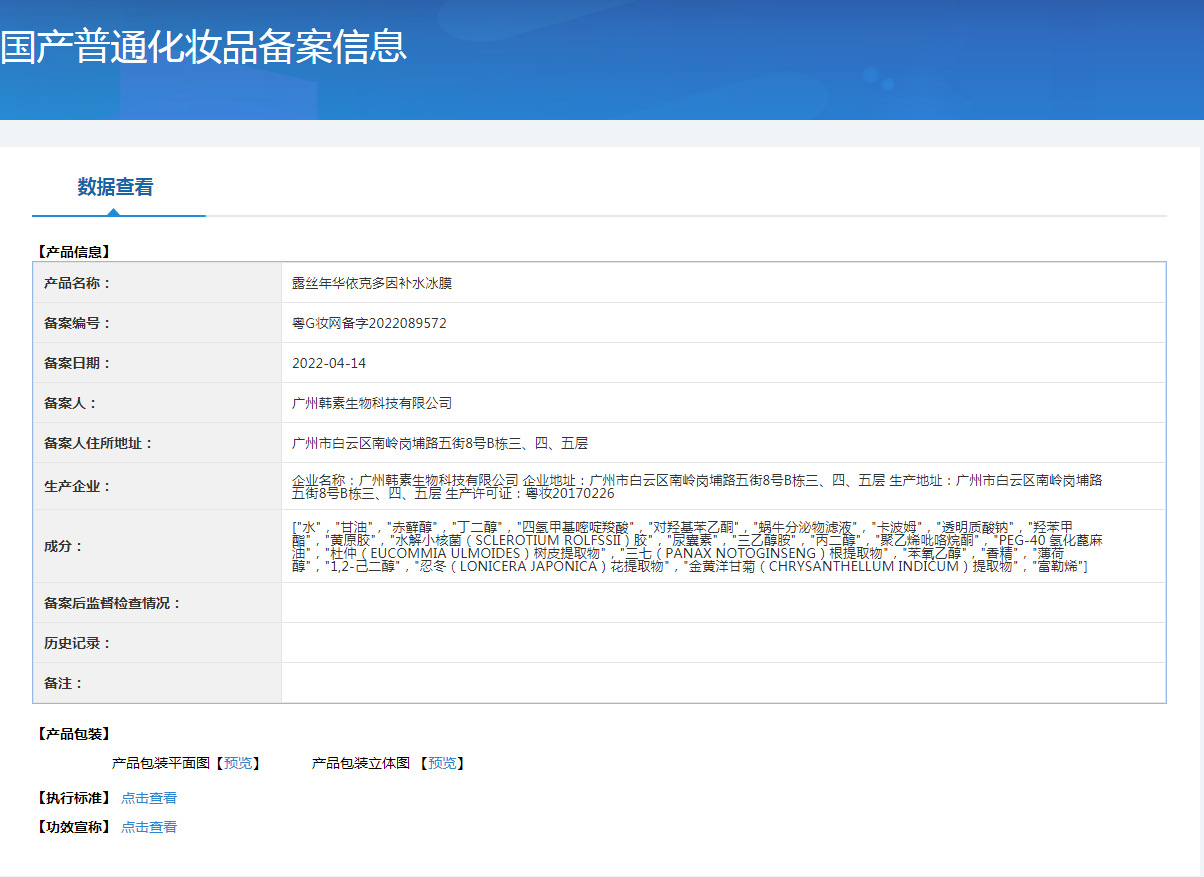Open 点击查看 link beside 功效宣称
This screenshot has height=877, width=1204.
coord(149,827)
